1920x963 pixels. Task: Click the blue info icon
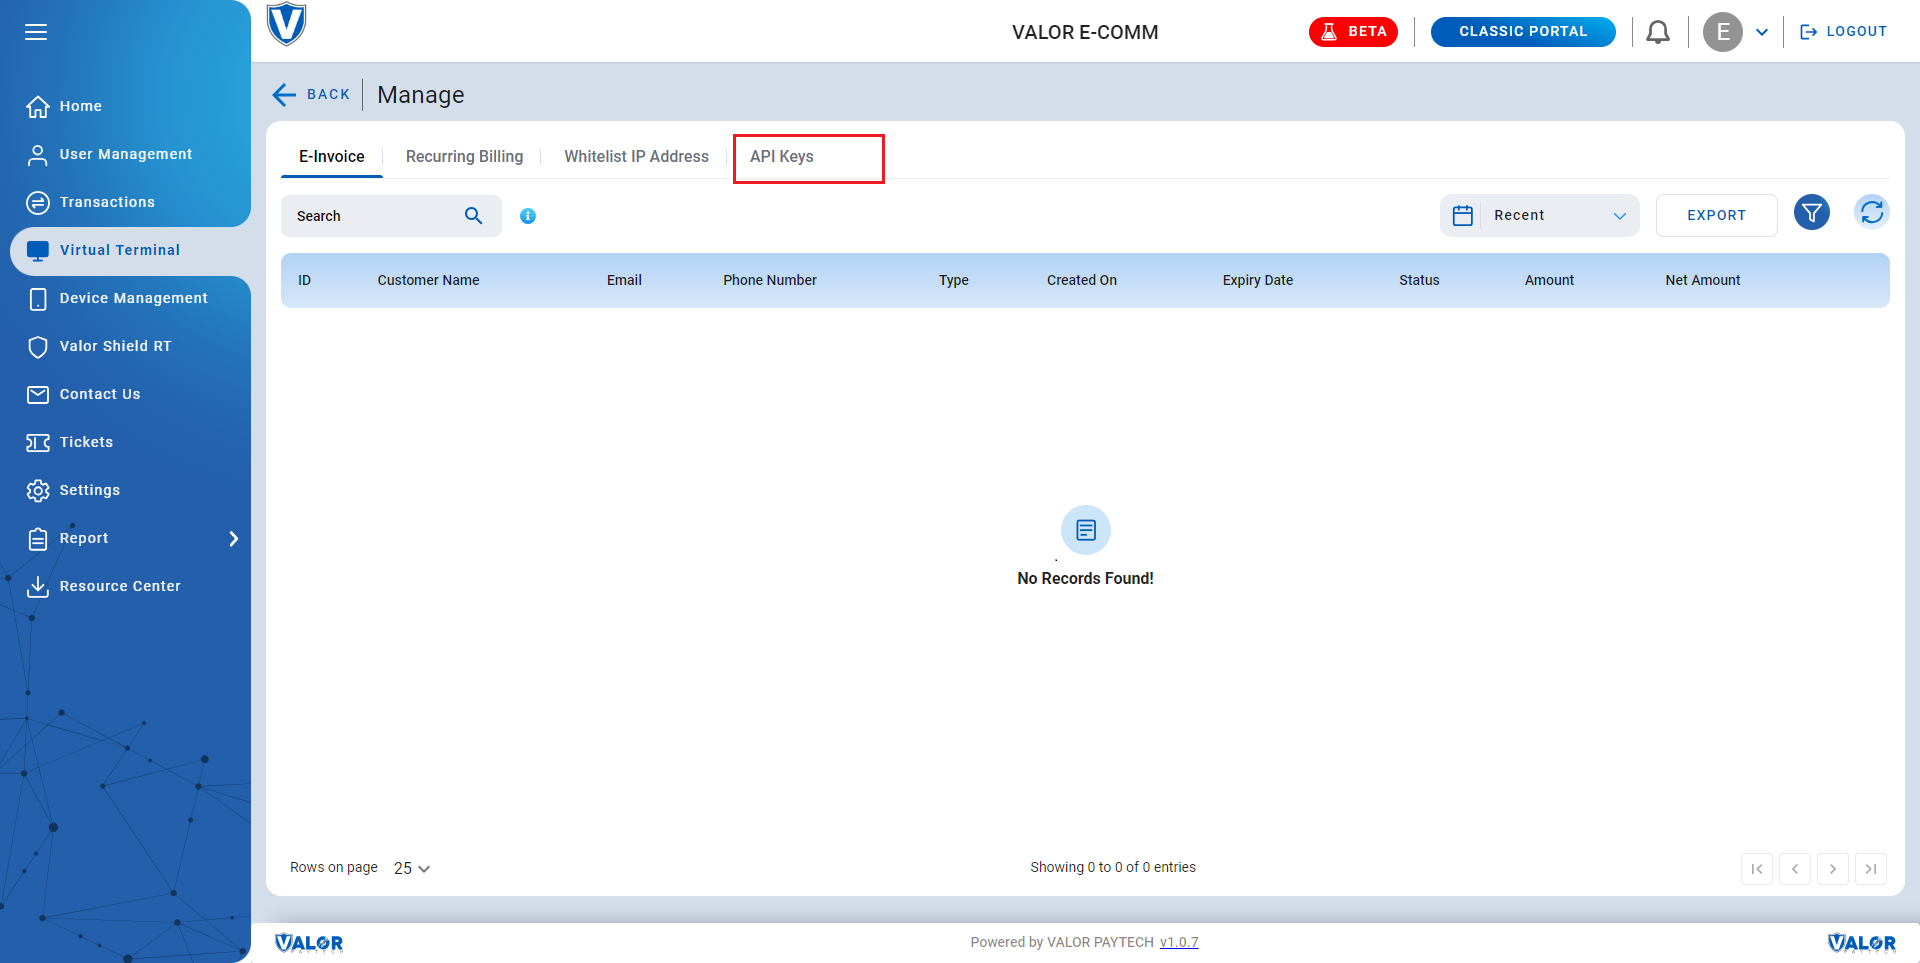point(528,216)
